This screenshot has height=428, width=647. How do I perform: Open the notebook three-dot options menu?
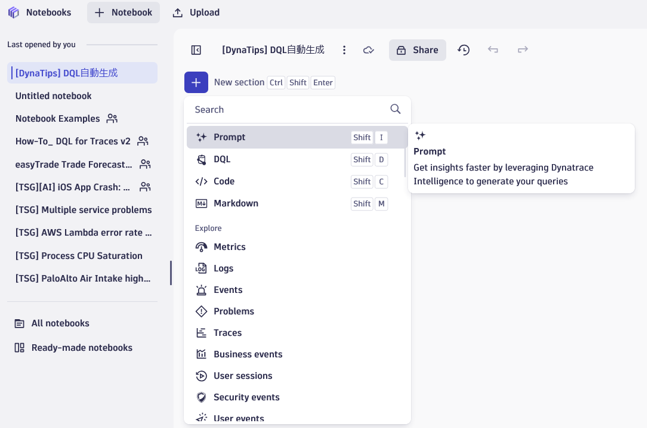pos(344,50)
